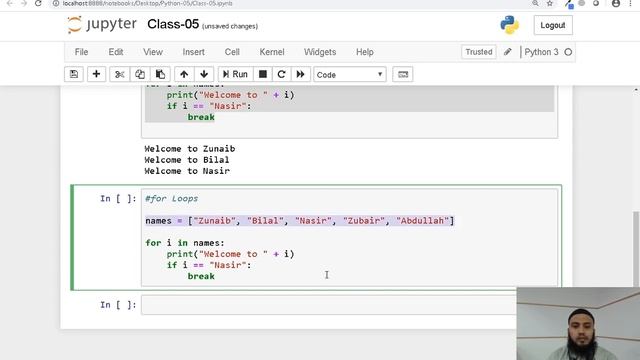Save notebook with the floppy disk icon

tap(74, 74)
